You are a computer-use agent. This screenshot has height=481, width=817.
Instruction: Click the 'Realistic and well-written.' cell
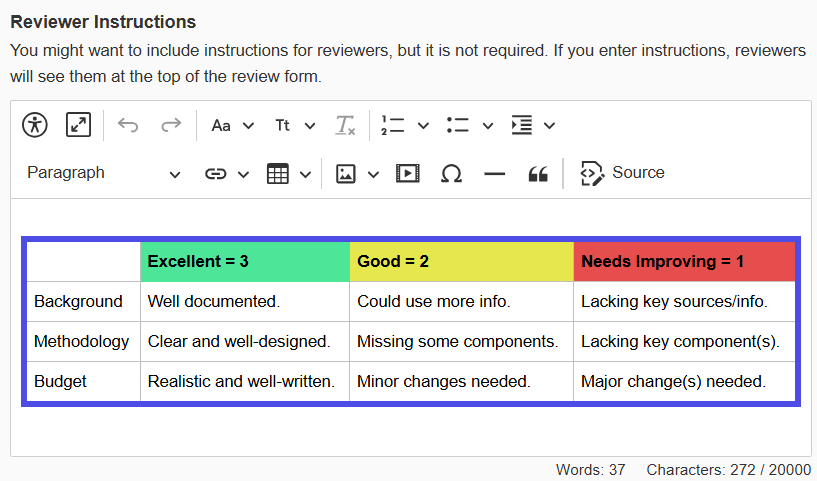(x=245, y=381)
